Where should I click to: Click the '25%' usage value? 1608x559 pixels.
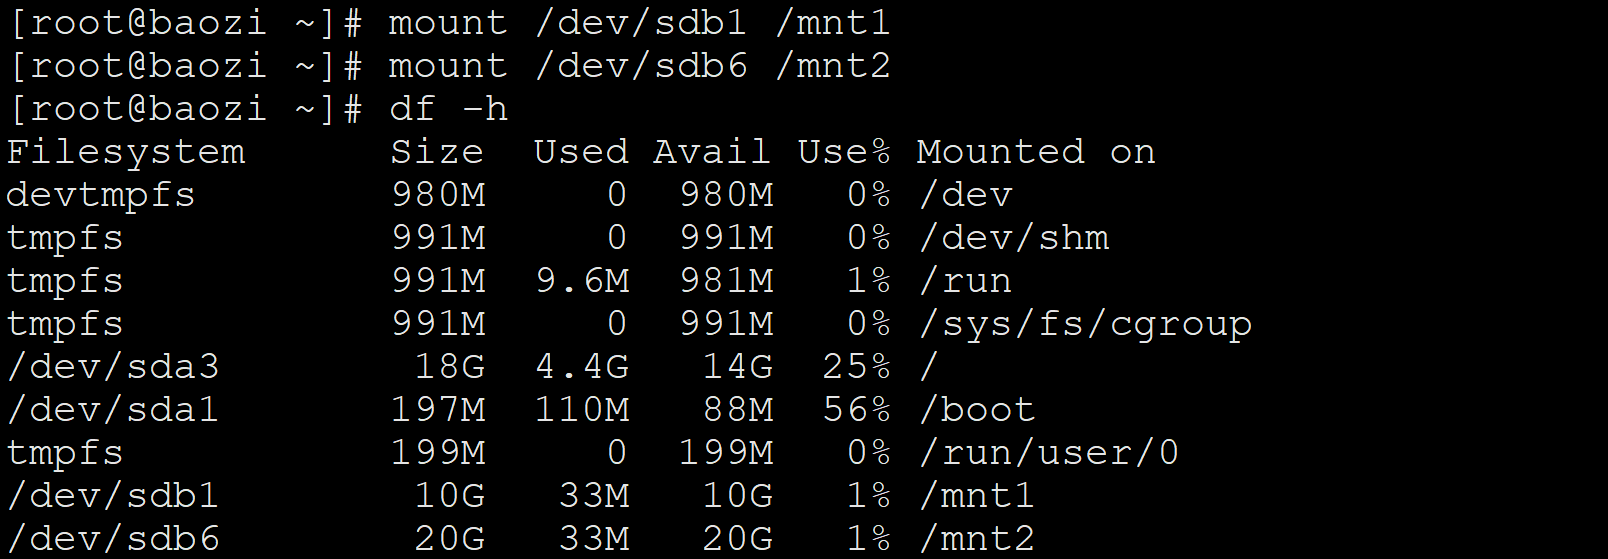[x=857, y=367]
